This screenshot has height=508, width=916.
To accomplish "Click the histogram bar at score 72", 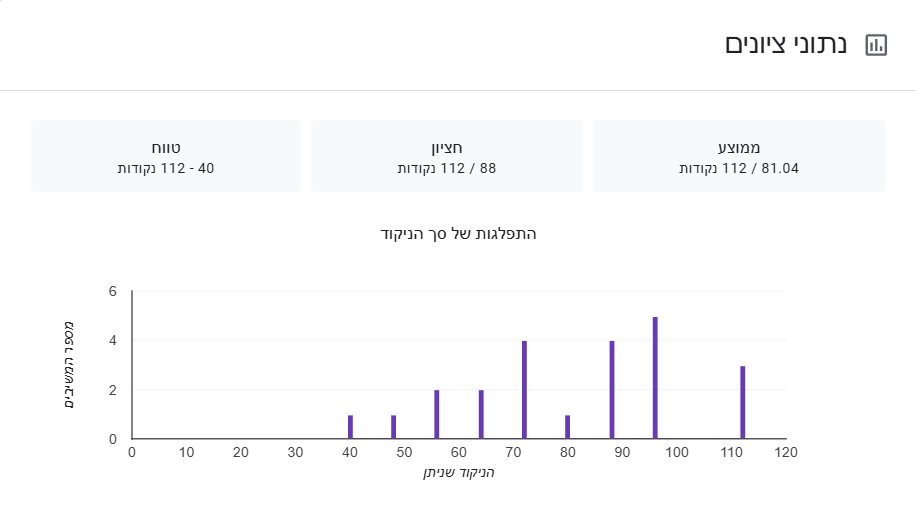I will pos(524,390).
